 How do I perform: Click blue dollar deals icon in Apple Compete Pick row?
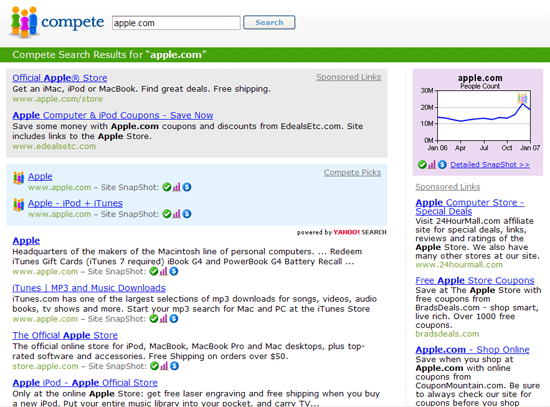tap(187, 187)
